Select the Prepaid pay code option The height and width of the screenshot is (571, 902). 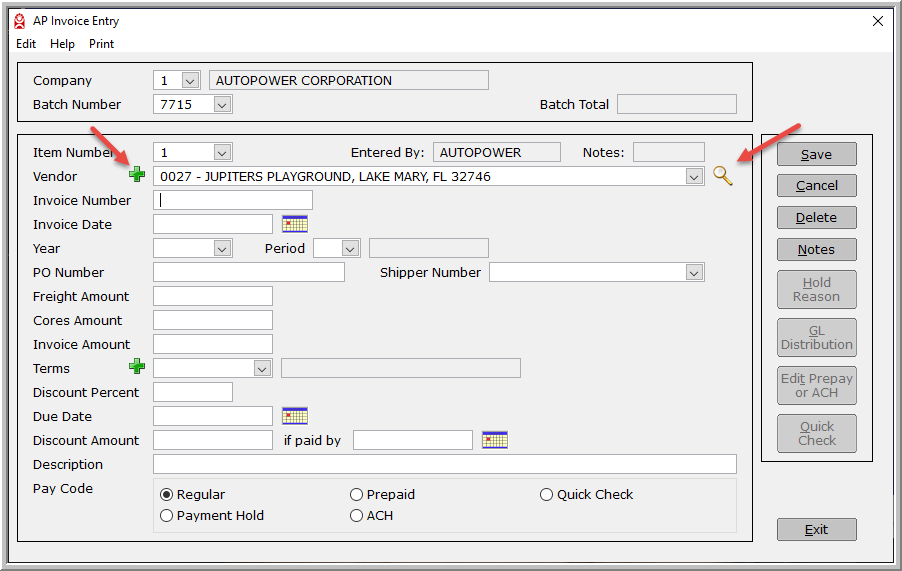[357, 494]
